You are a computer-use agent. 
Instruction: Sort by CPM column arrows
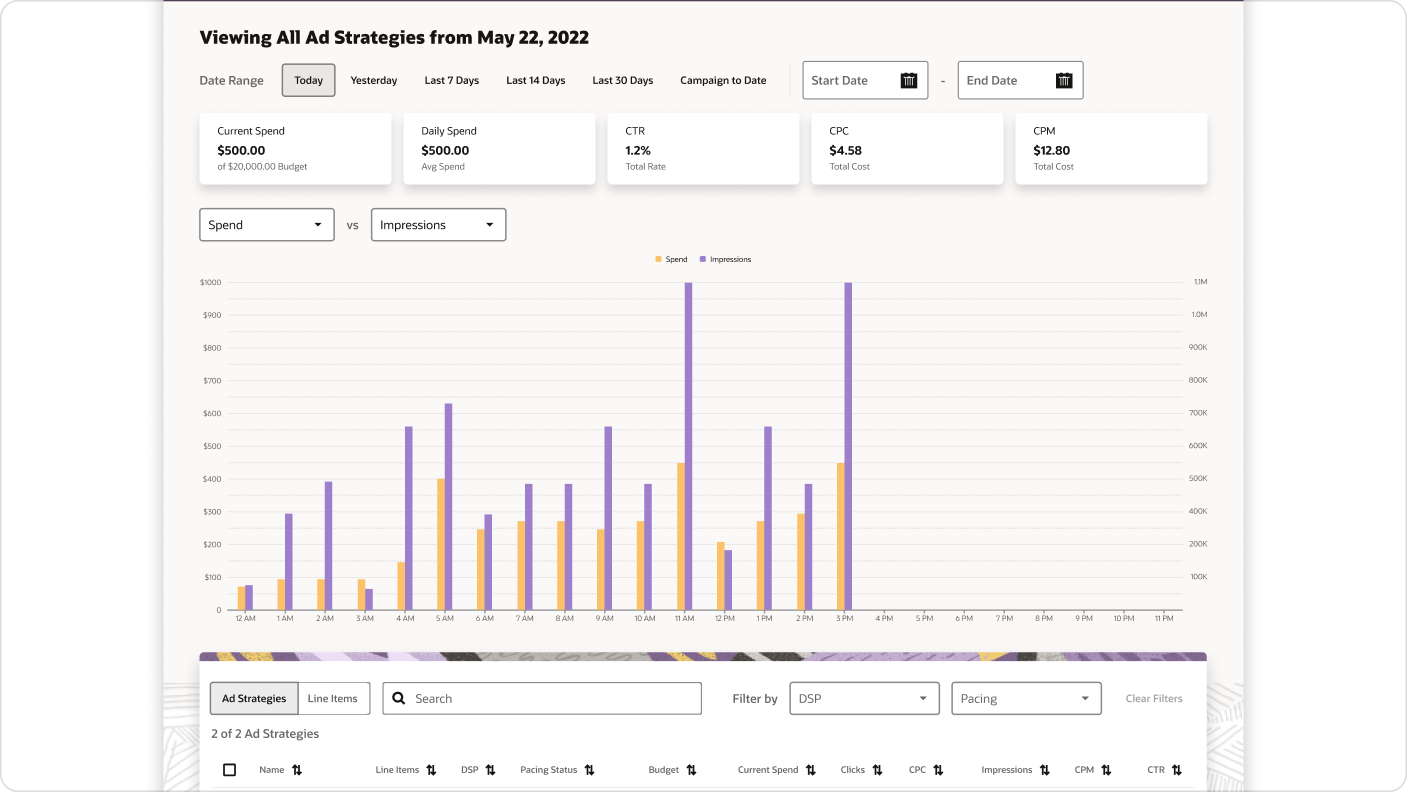click(x=1106, y=770)
